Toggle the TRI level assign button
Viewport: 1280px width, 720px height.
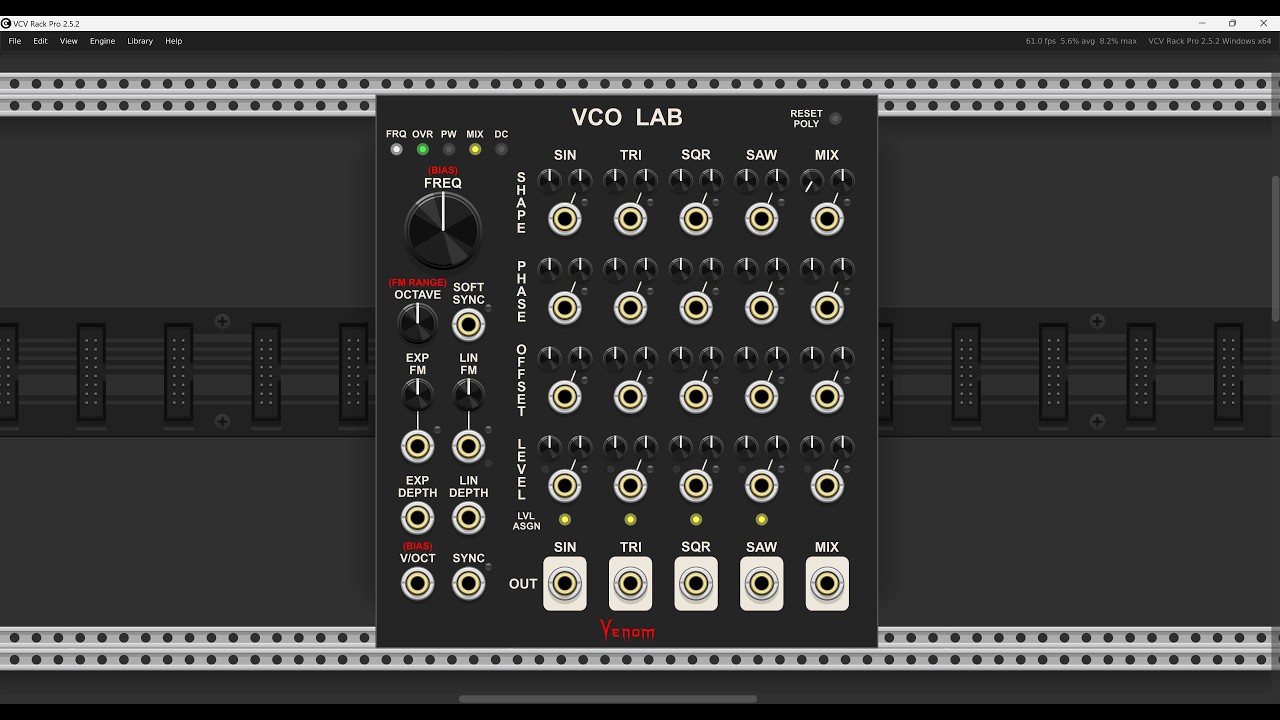tap(630, 519)
